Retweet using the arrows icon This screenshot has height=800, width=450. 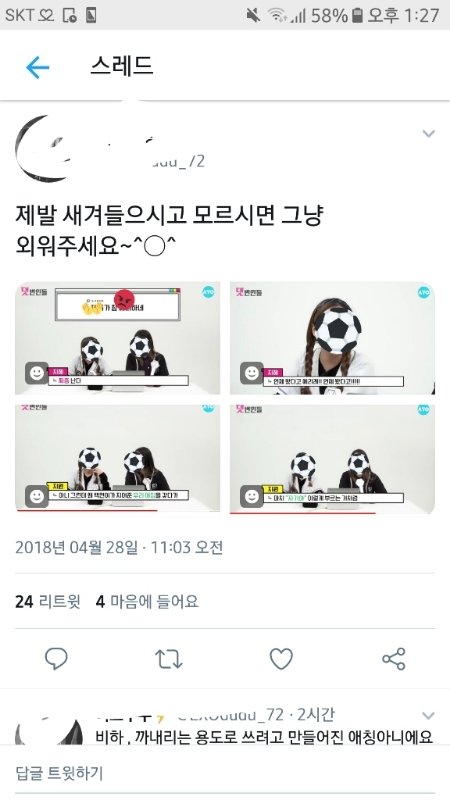tap(168, 659)
